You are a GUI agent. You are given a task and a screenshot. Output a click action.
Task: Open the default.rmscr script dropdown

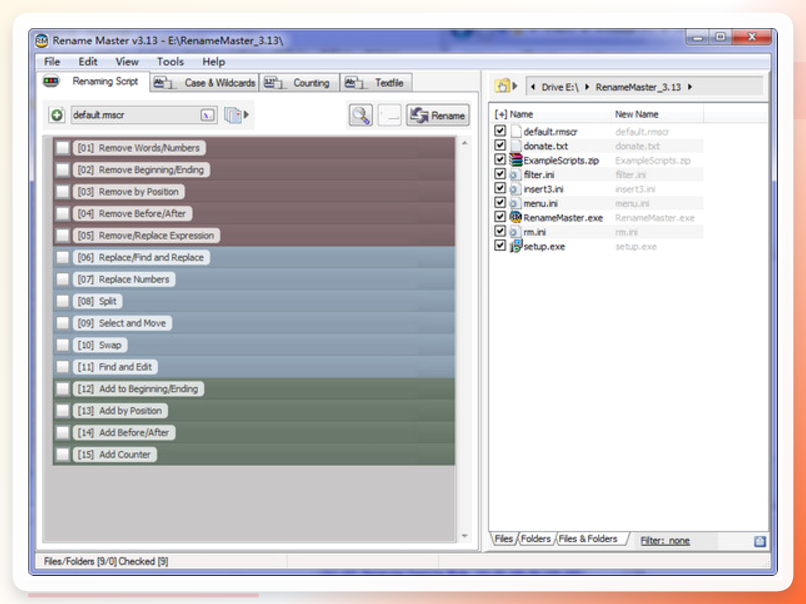(207, 115)
